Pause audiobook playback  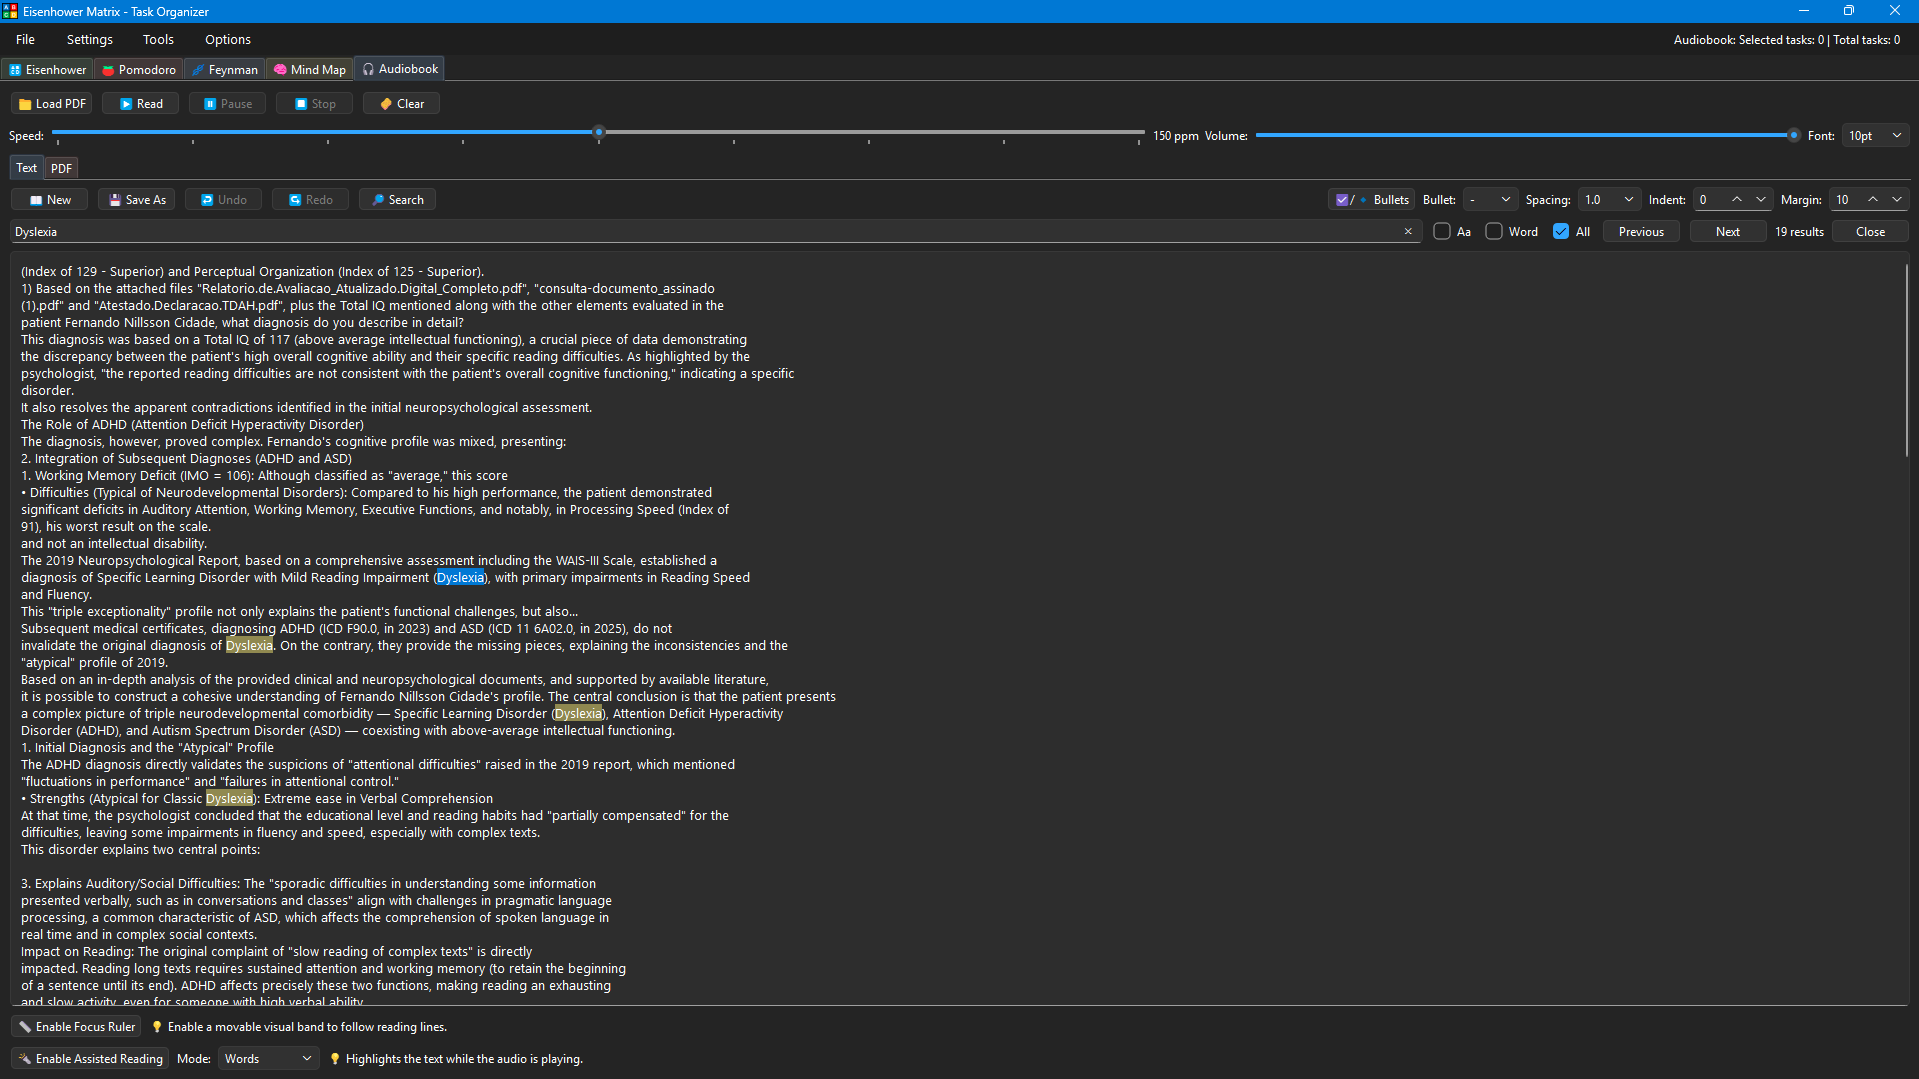228,104
